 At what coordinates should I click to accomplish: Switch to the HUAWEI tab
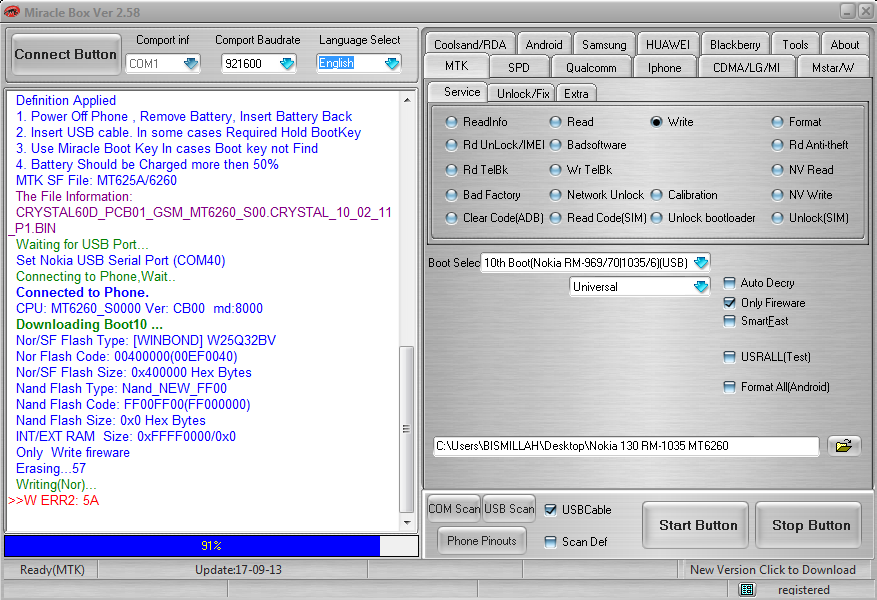pyautogui.click(x=668, y=44)
